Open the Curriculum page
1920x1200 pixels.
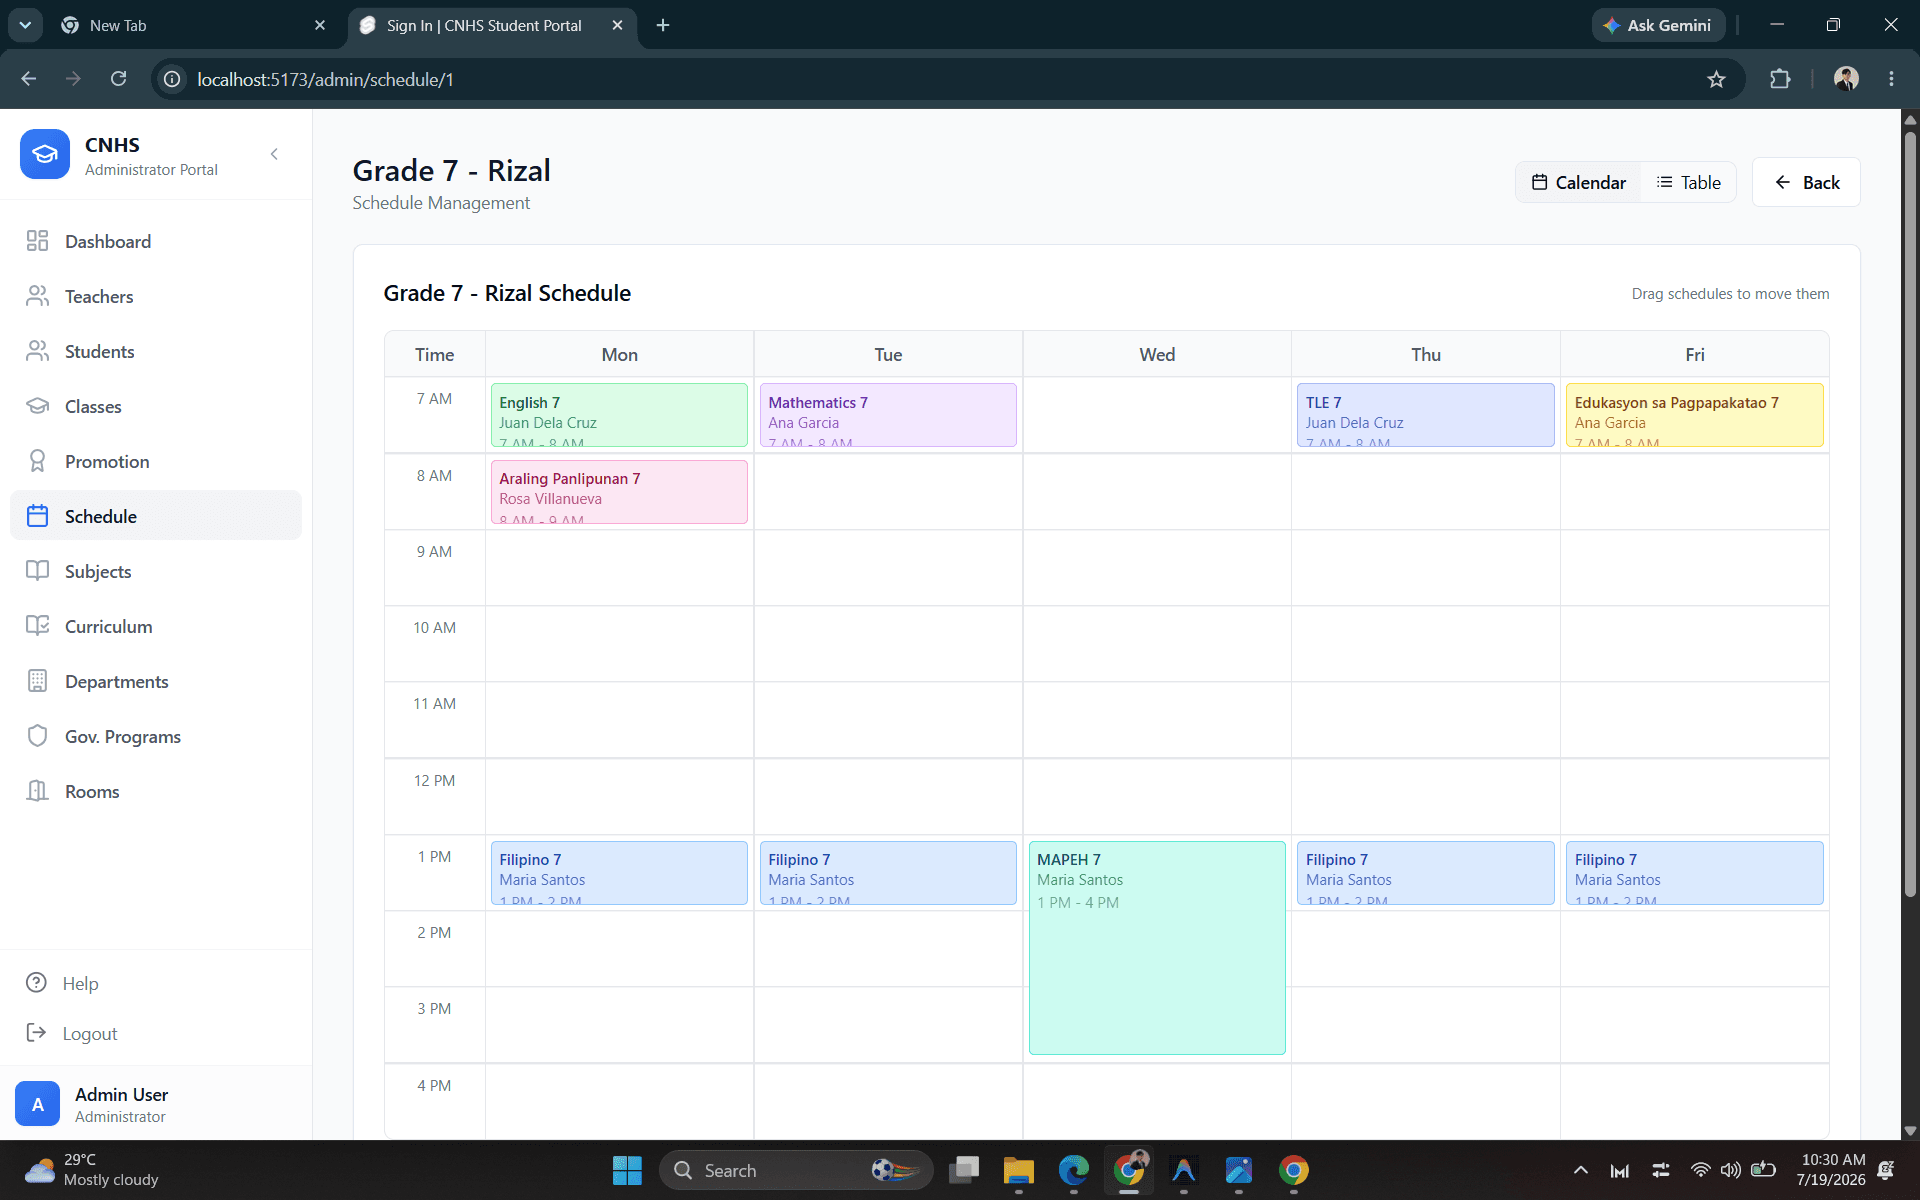pos(156,626)
